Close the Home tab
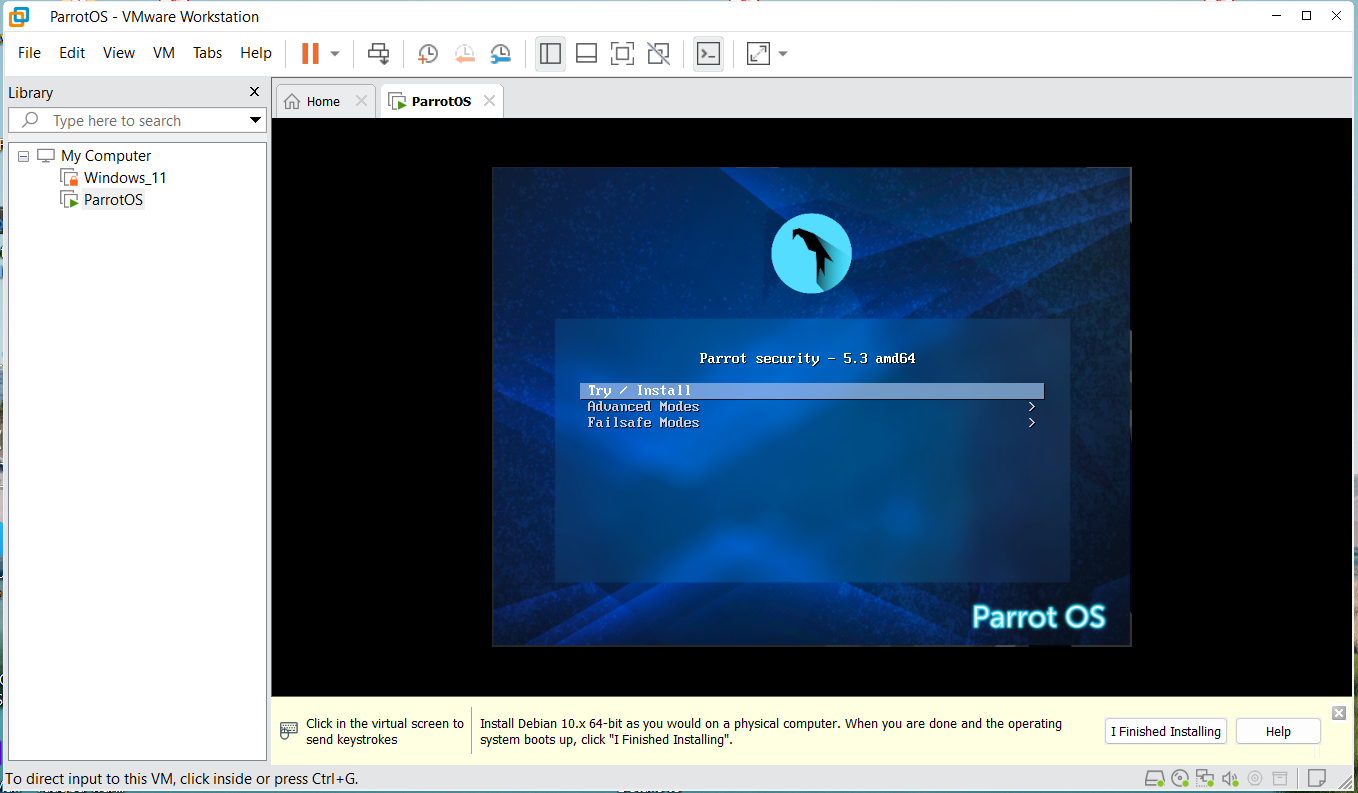 click(362, 101)
